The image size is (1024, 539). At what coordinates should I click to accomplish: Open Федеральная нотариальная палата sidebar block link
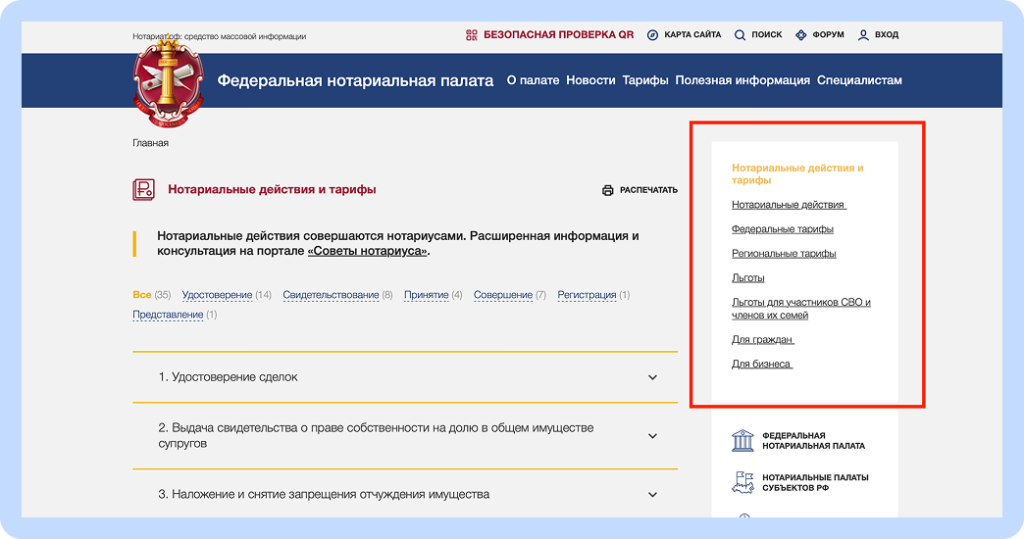pos(813,441)
